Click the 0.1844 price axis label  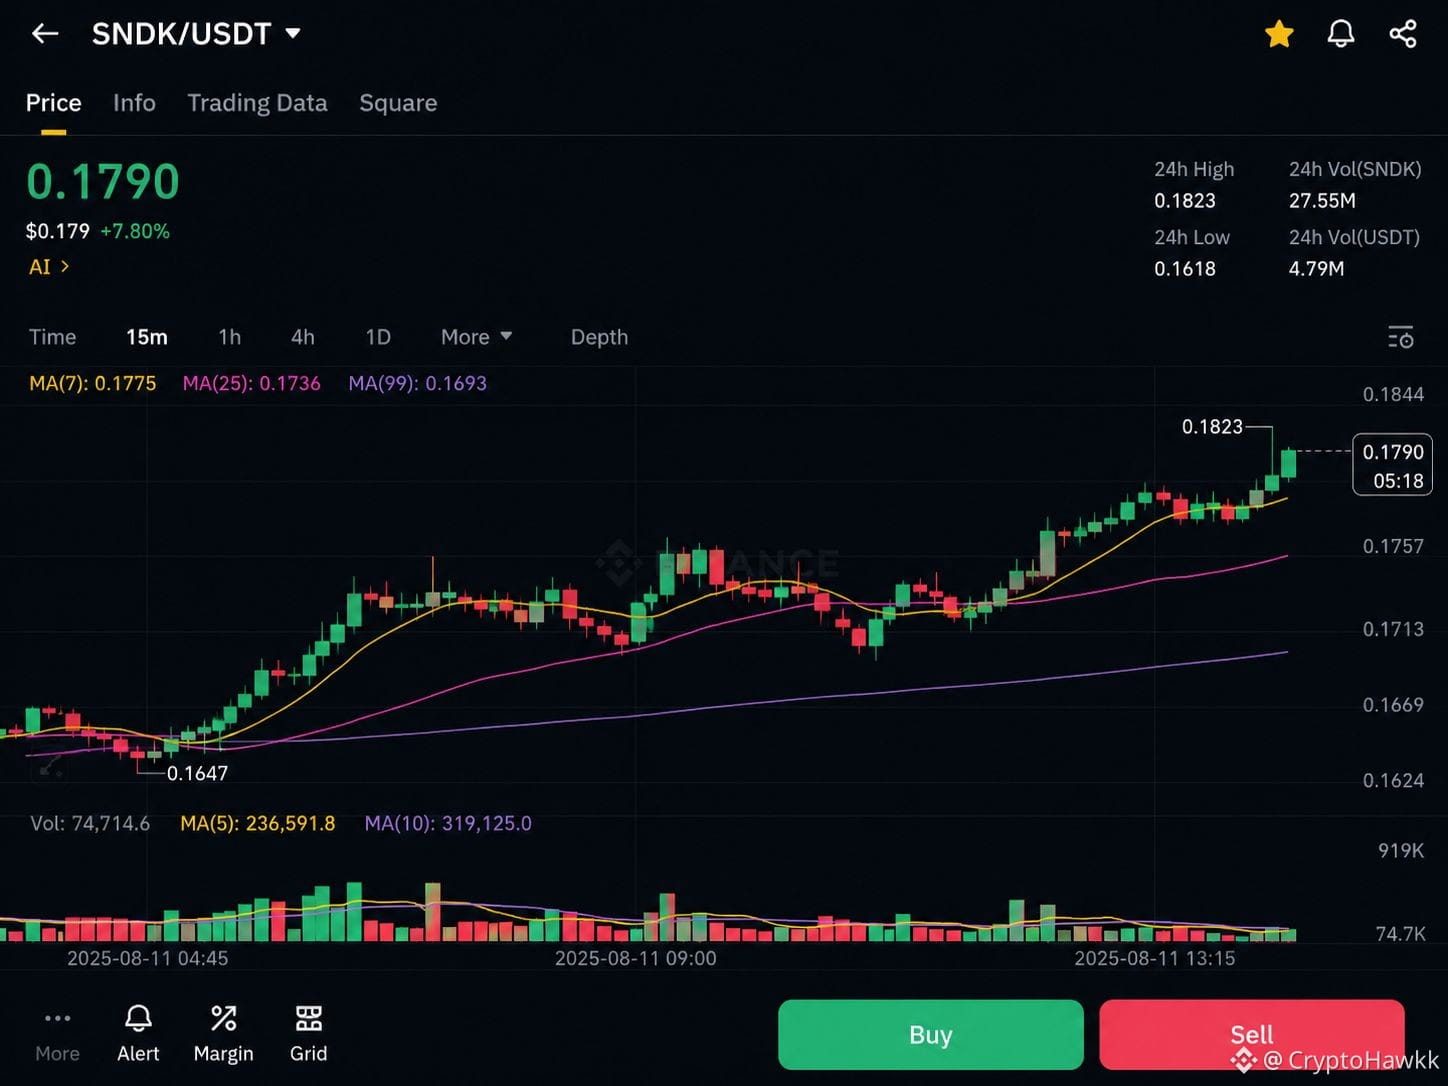tap(1393, 395)
